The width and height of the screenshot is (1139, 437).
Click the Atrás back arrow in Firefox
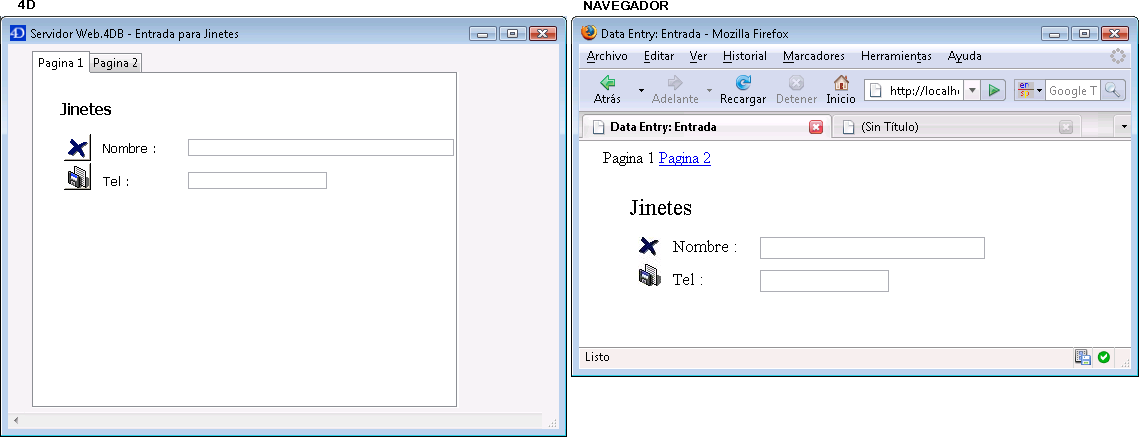click(607, 89)
